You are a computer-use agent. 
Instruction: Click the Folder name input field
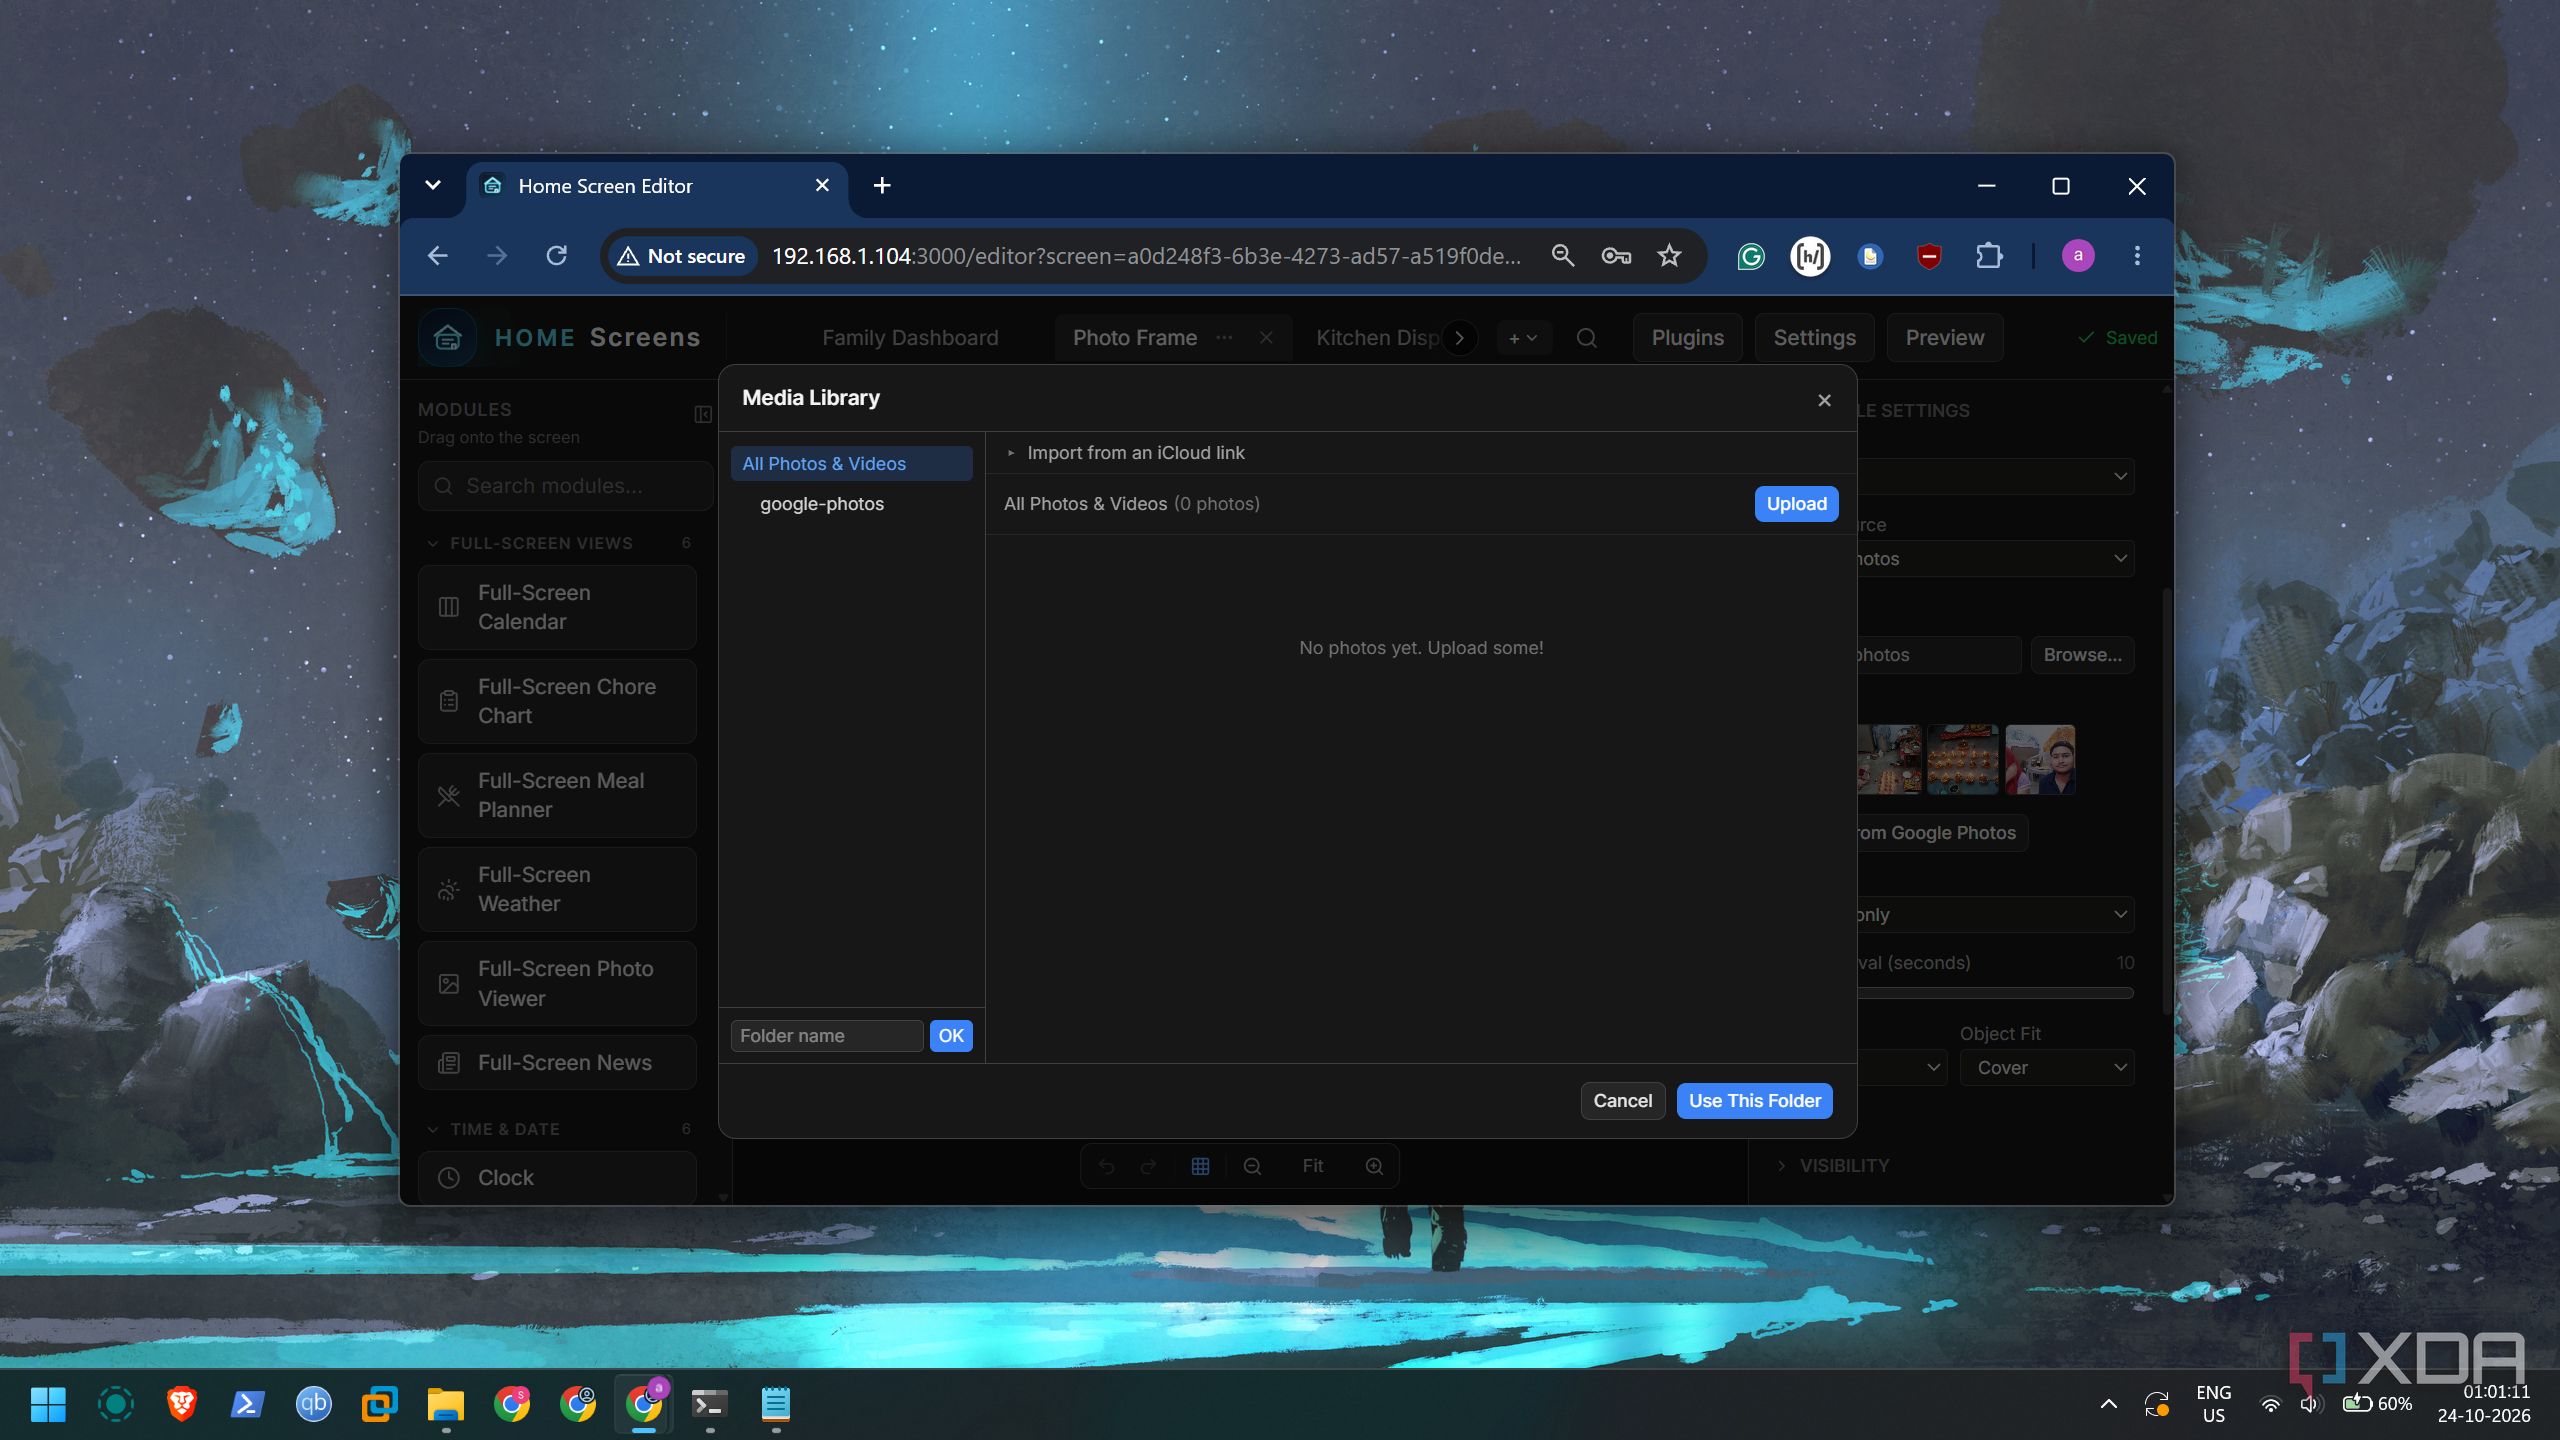[x=826, y=1036]
